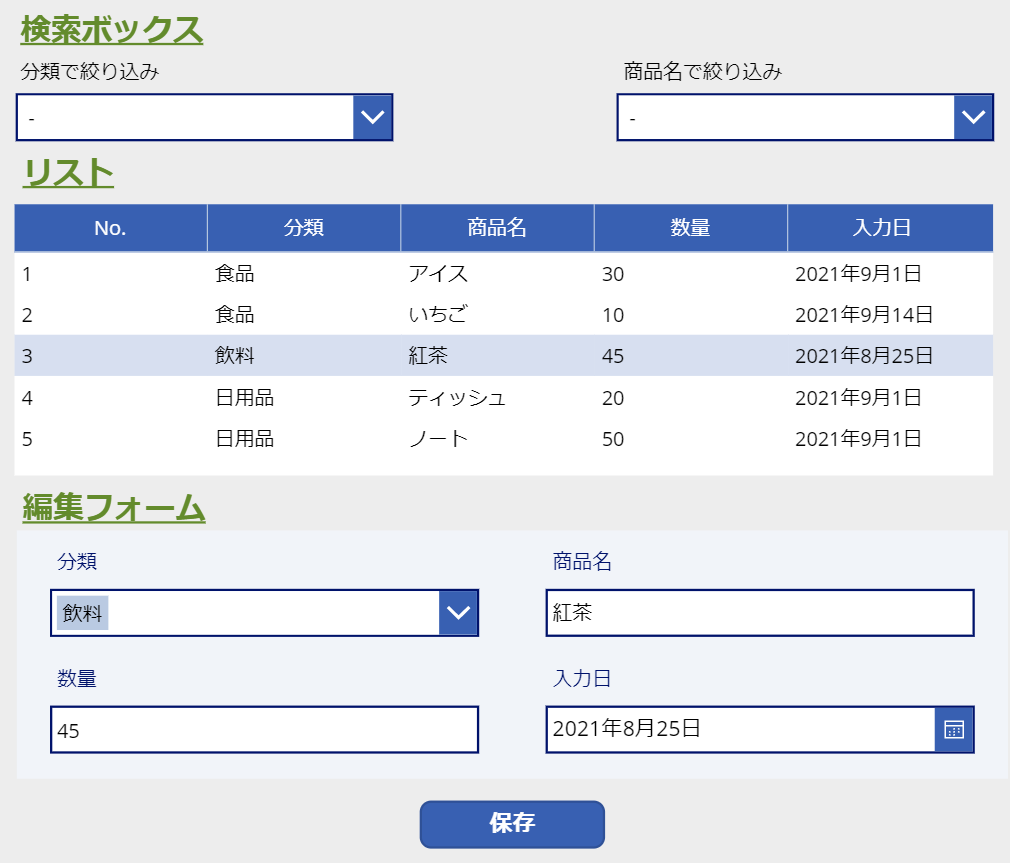
Task: Click the dropdown arrow in the 分類 edit field
Action: pyautogui.click(x=458, y=613)
